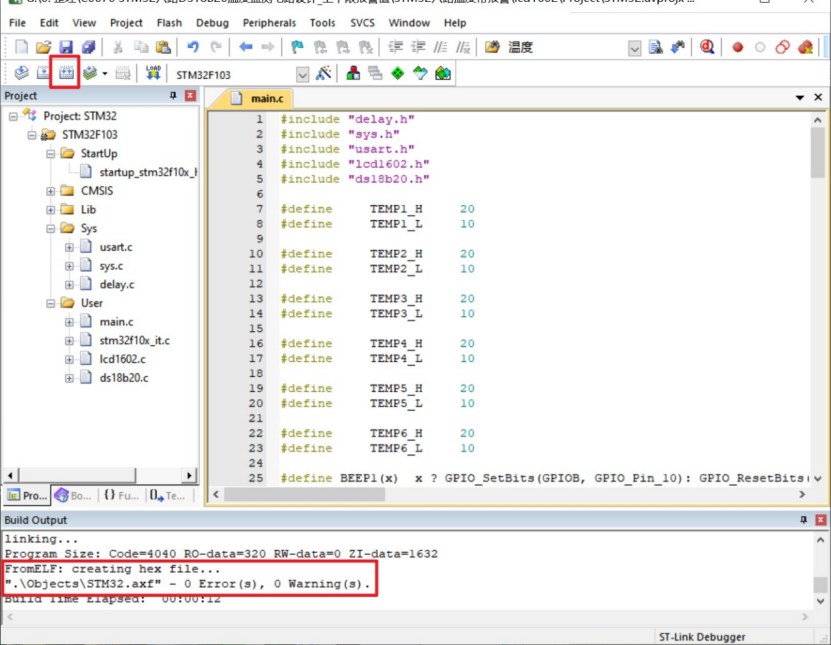Click the Save All icon
Viewport: 831px width, 645px height.
pos(88,47)
